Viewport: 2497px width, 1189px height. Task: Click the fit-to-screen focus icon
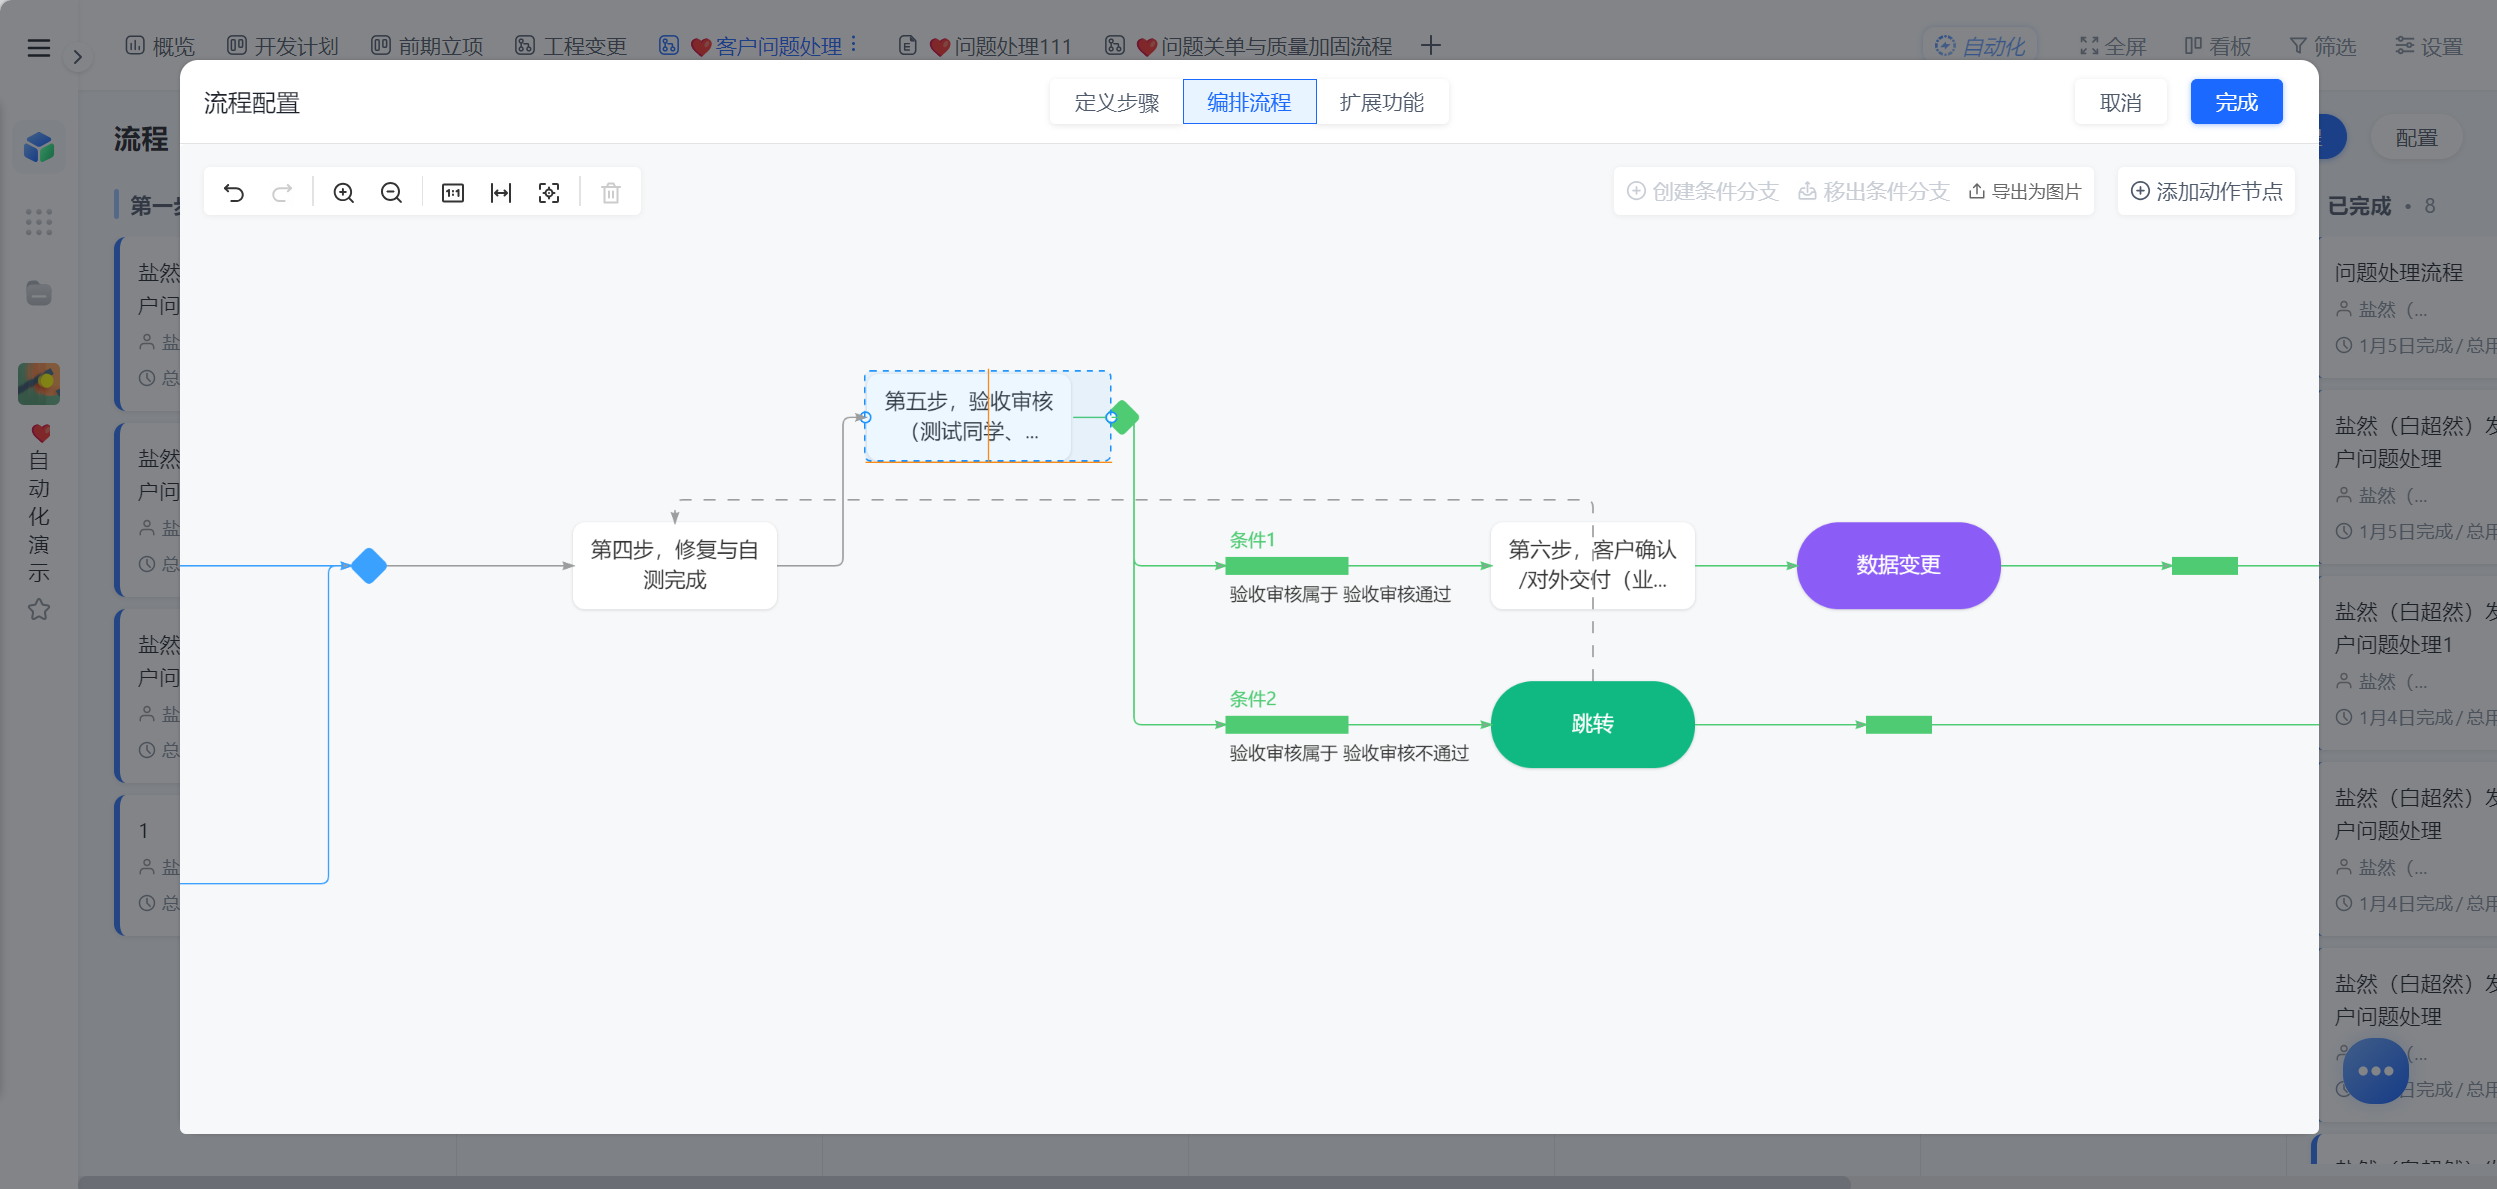549,192
